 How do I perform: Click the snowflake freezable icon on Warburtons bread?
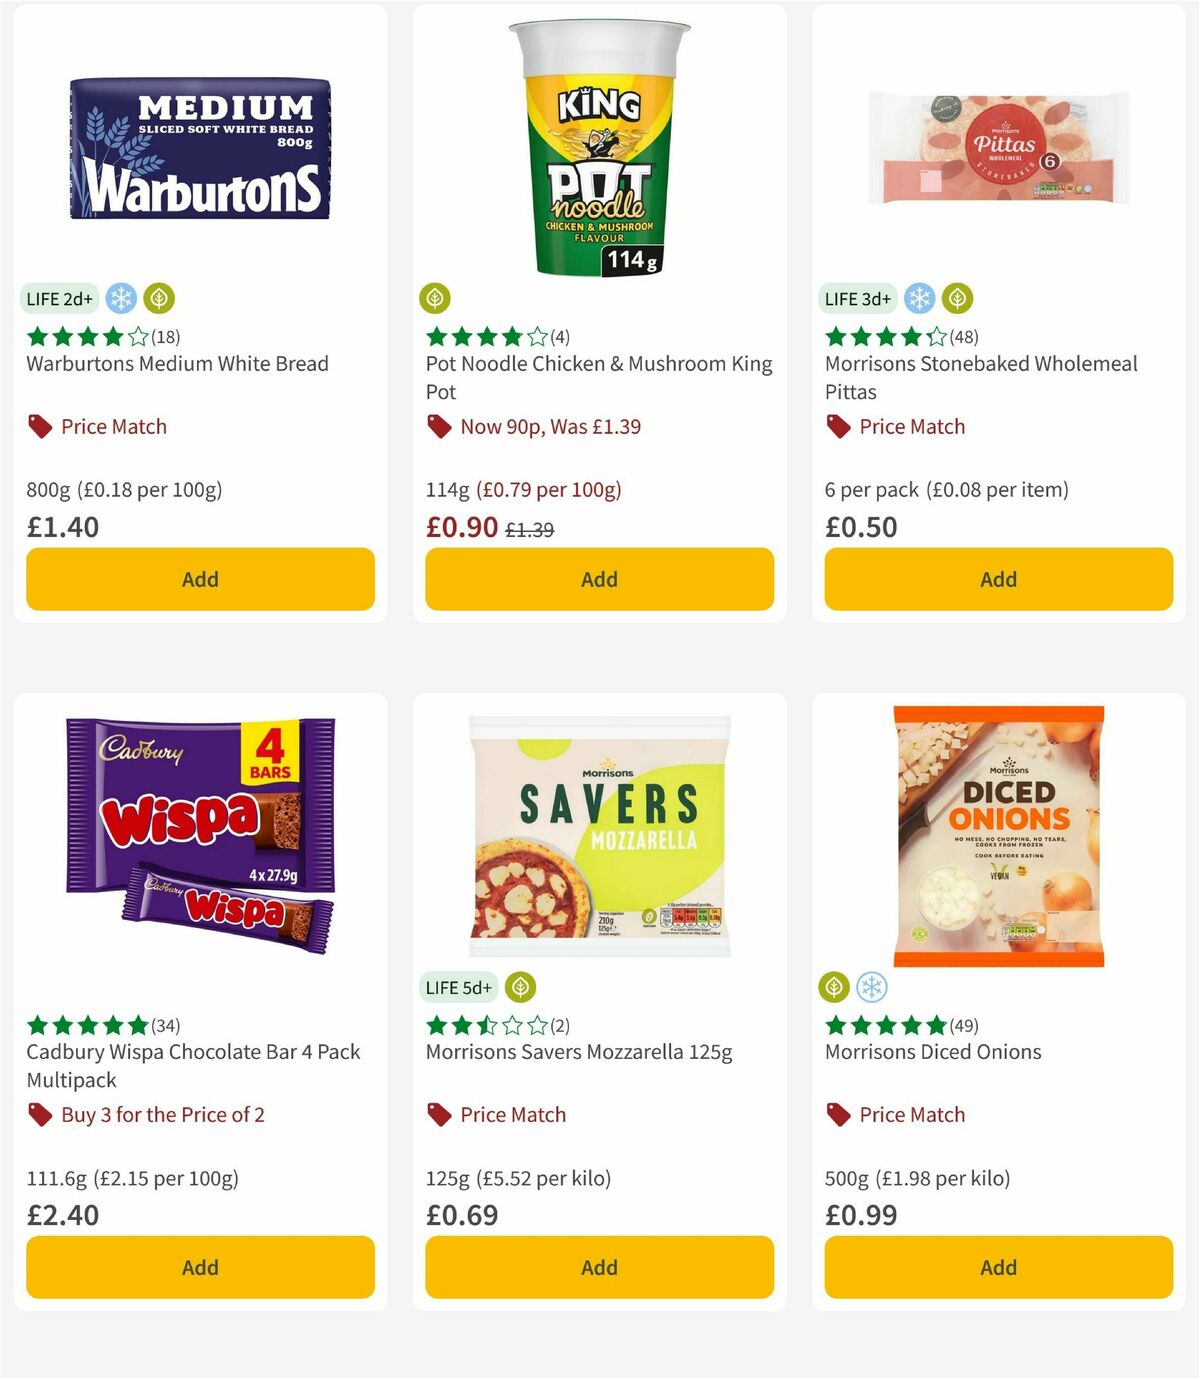[120, 297]
